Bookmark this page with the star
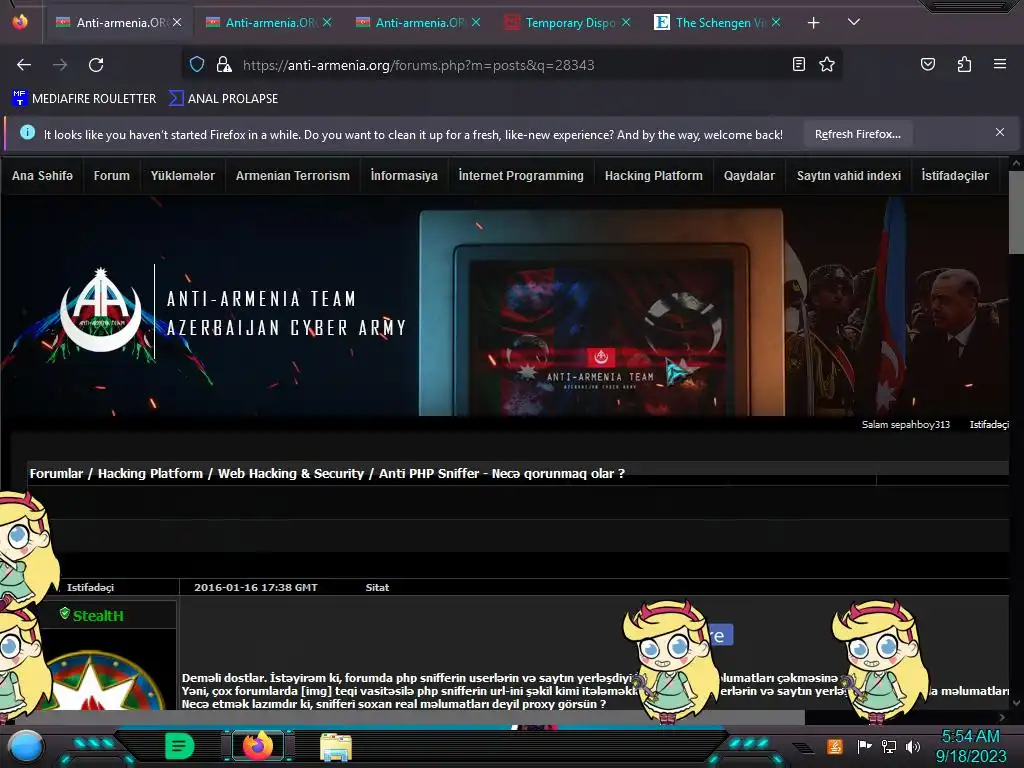The image size is (1024, 768). coord(827,64)
